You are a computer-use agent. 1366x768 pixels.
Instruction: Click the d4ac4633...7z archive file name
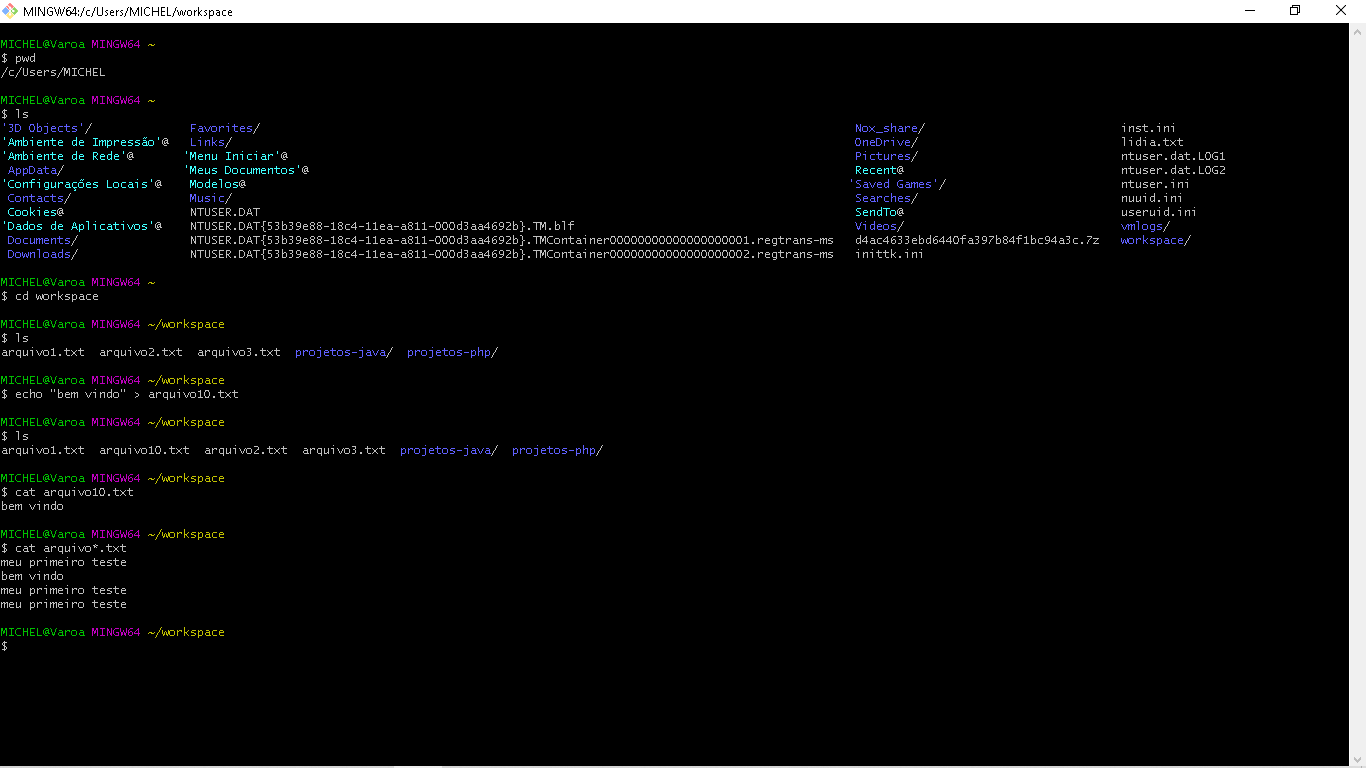pyautogui.click(x=977, y=240)
